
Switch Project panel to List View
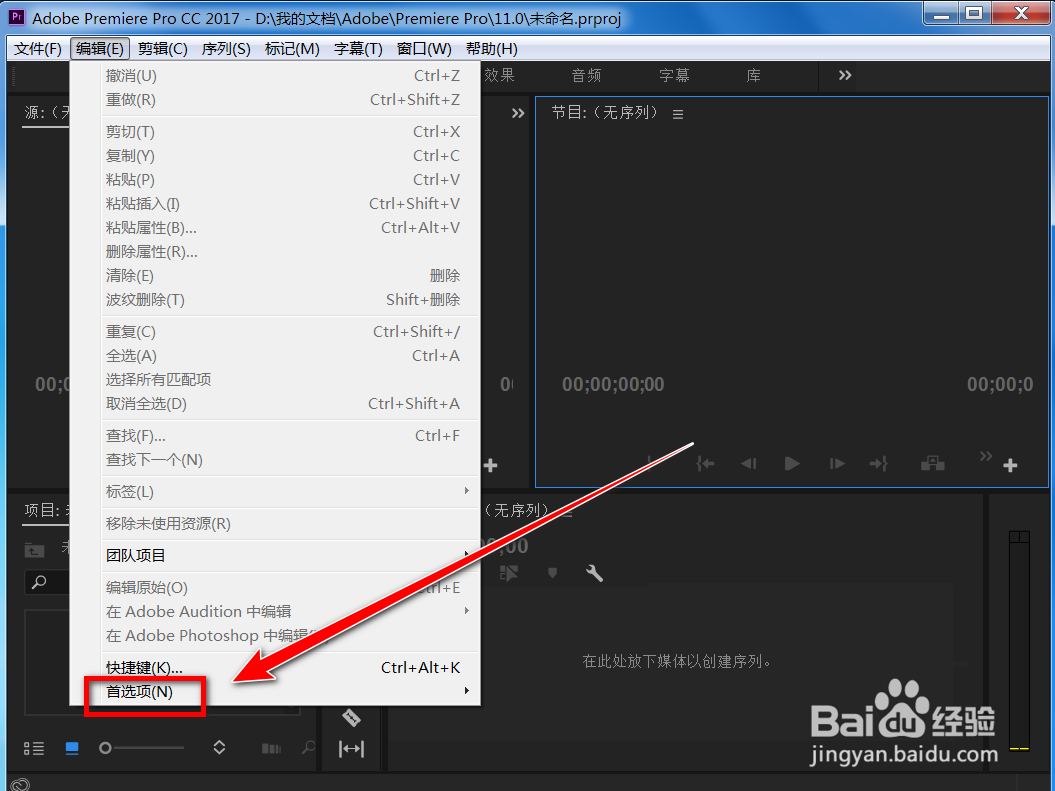point(34,748)
